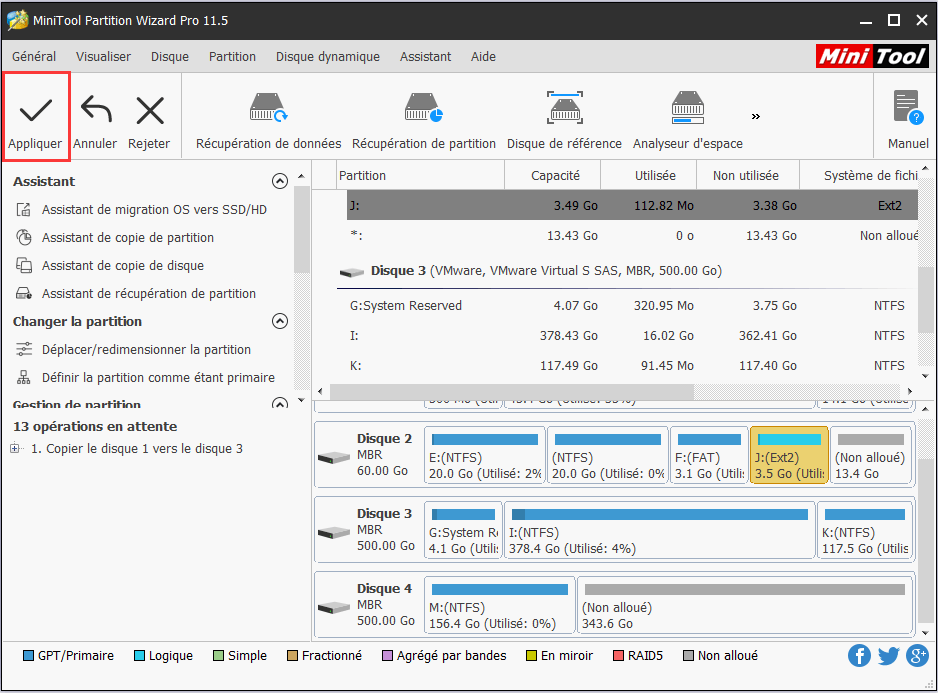Open the Disque dynamique menu

(x=328, y=57)
